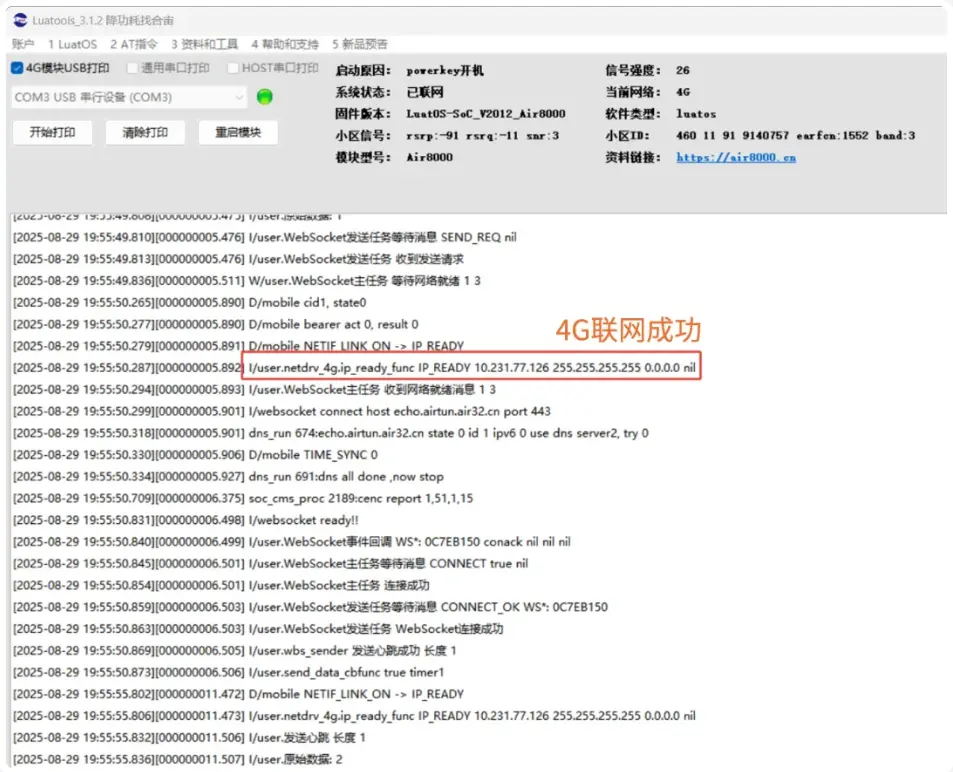Image resolution: width=953 pixels, height=772 pixels.
Task: Click the websocket connect host echo.airtun.air32.cn line
Action: pyautogui.click(x=282, y=412)
